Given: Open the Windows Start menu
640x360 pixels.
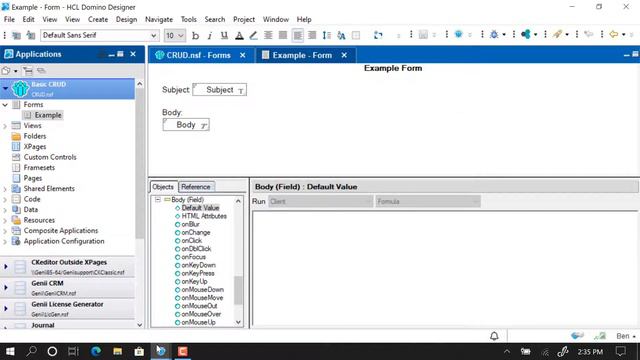Looking at the screenshot, I should tap(10, 351).
